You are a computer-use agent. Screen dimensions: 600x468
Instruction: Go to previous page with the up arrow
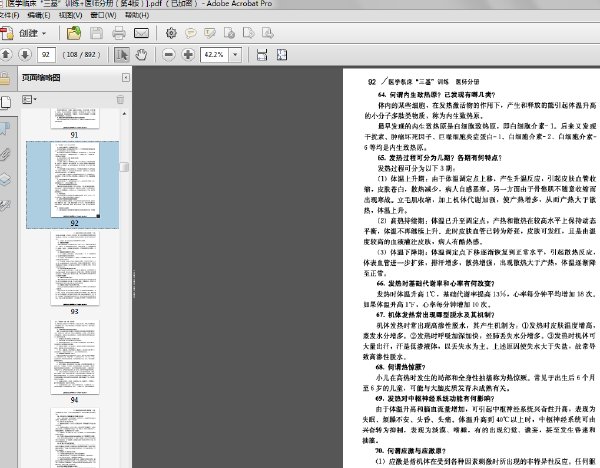[6, 55]
